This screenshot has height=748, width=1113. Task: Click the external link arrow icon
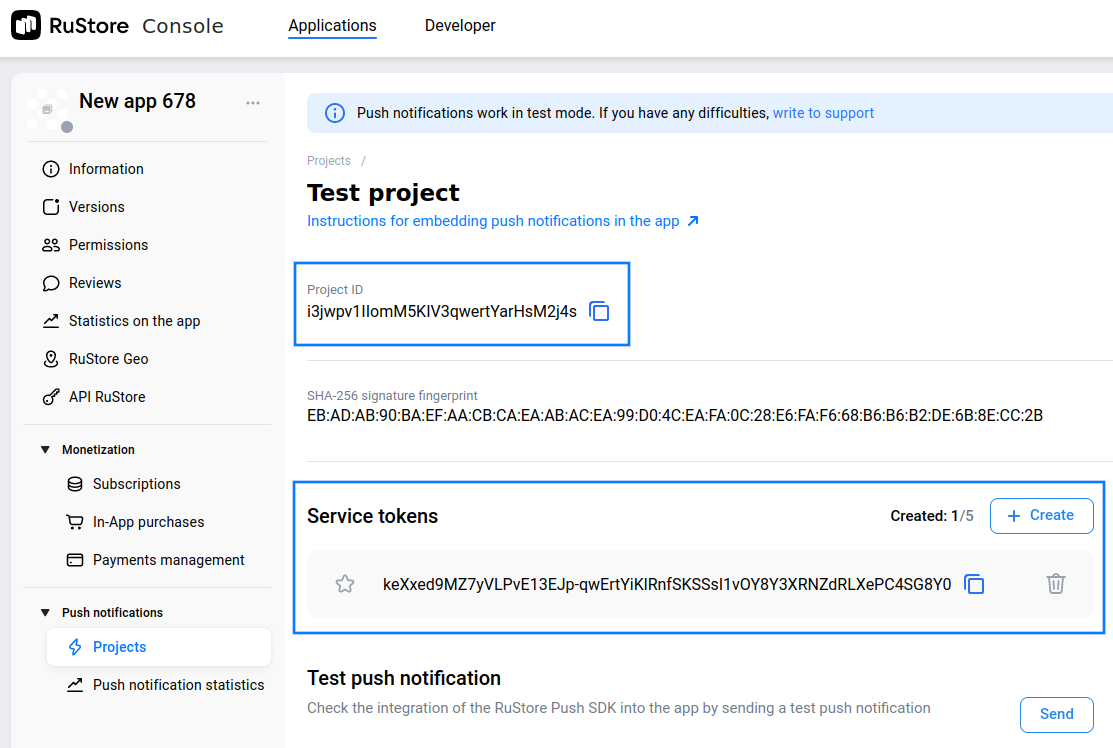(693, 221)
